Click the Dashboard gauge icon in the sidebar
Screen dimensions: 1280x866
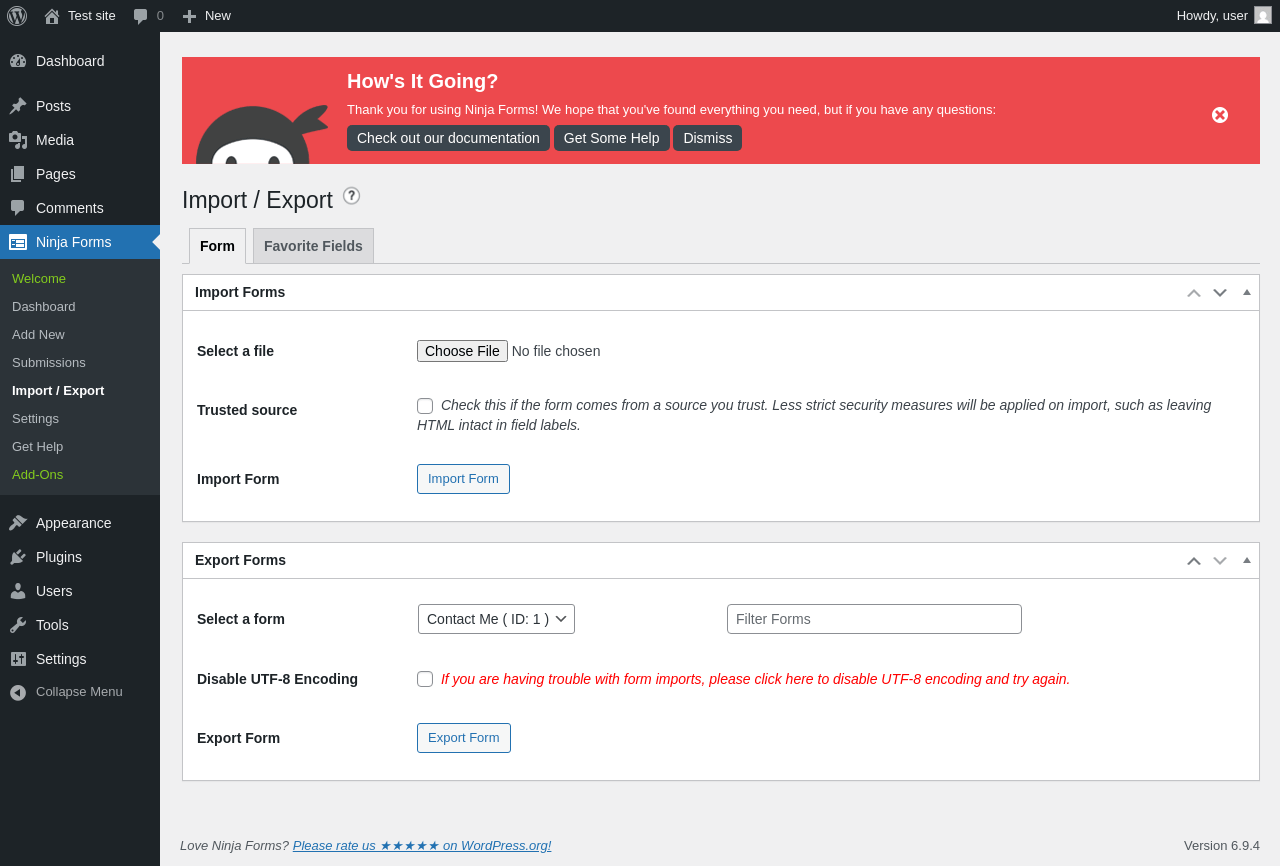coord(18,61)
